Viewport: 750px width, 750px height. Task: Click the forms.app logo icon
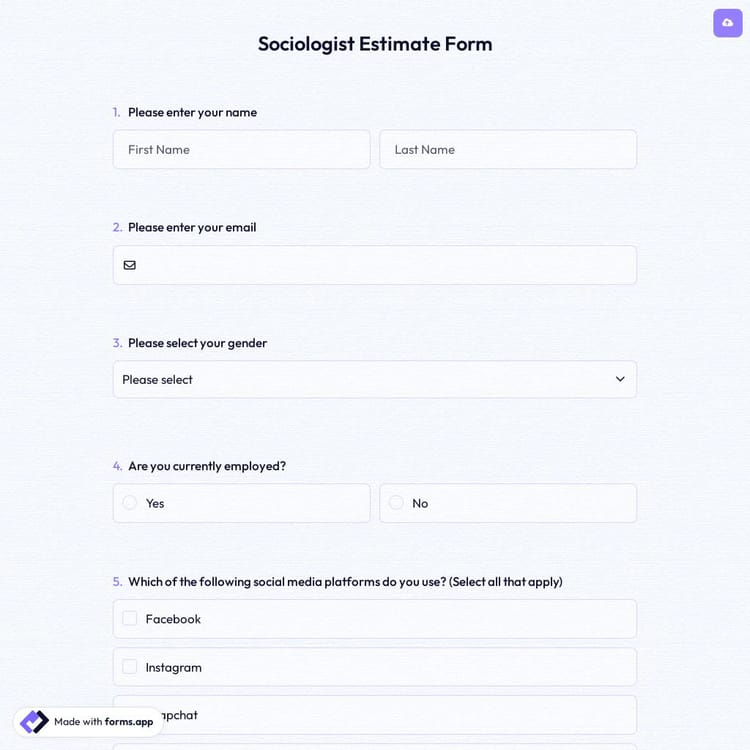pyautogui.click(x=34, y=722)
